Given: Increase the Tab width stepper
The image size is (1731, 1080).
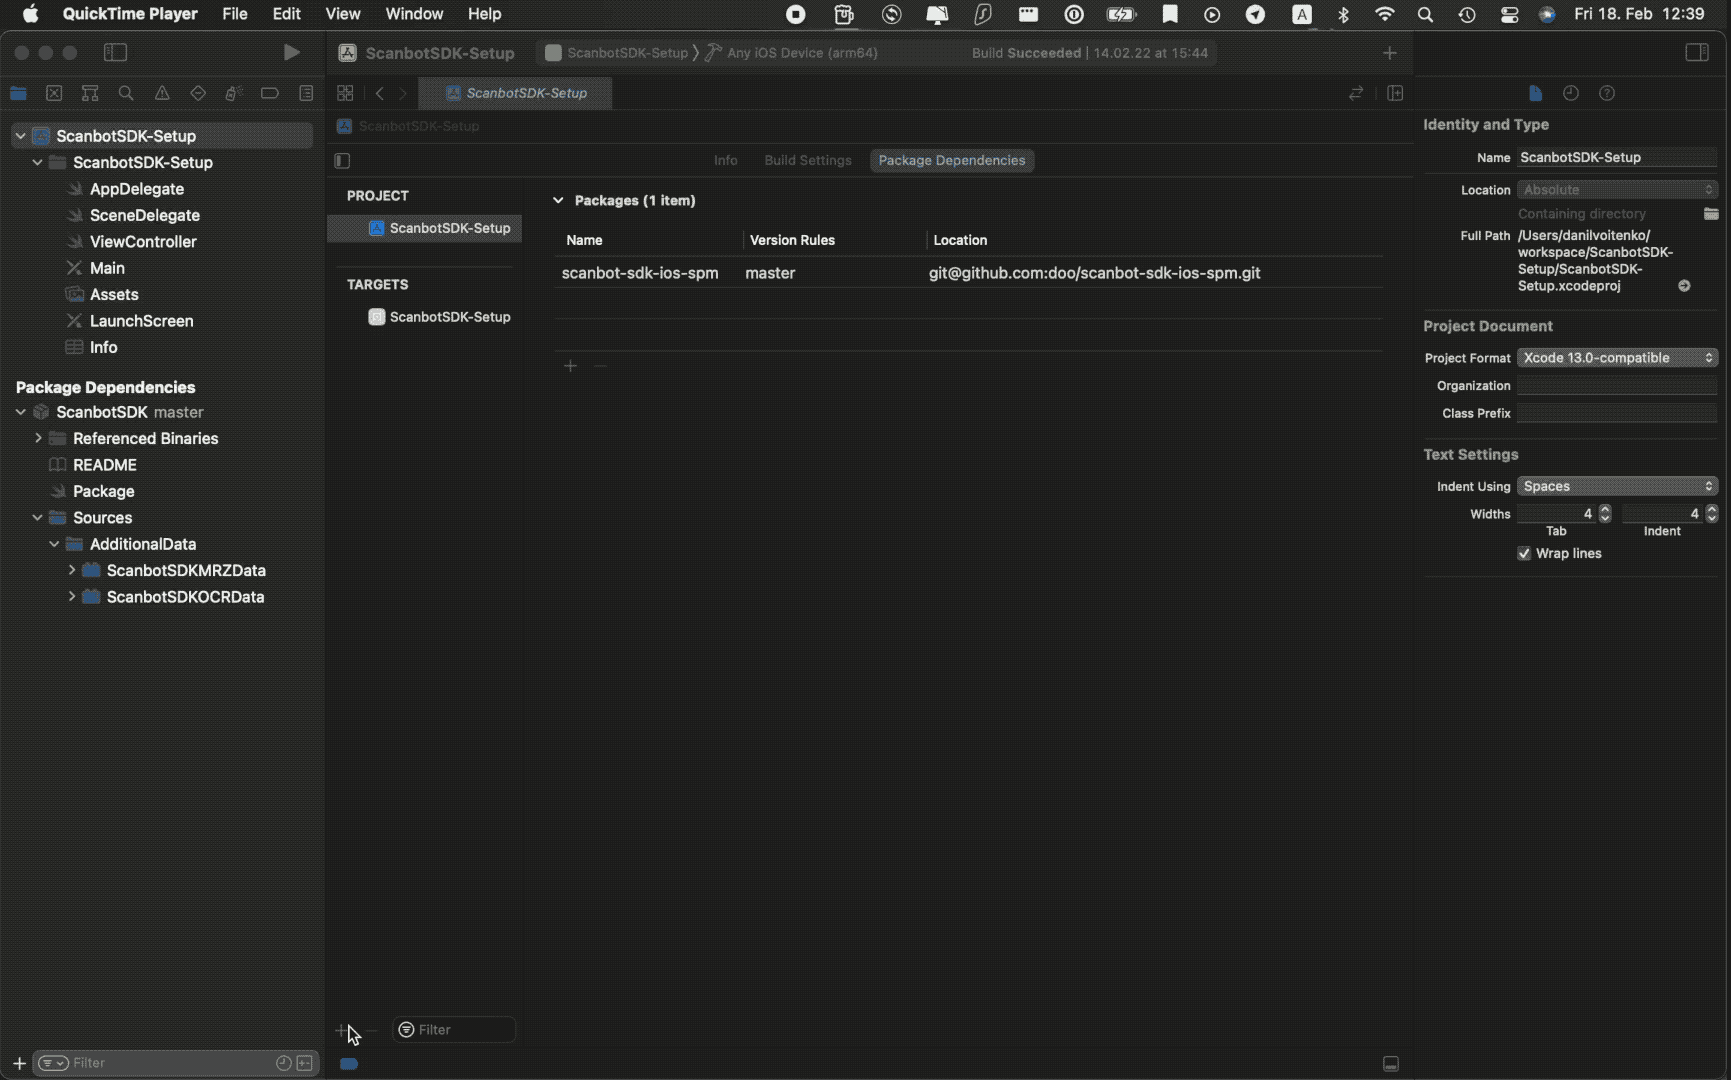Looking at the screenshot, I should (x=1605, y=509).
